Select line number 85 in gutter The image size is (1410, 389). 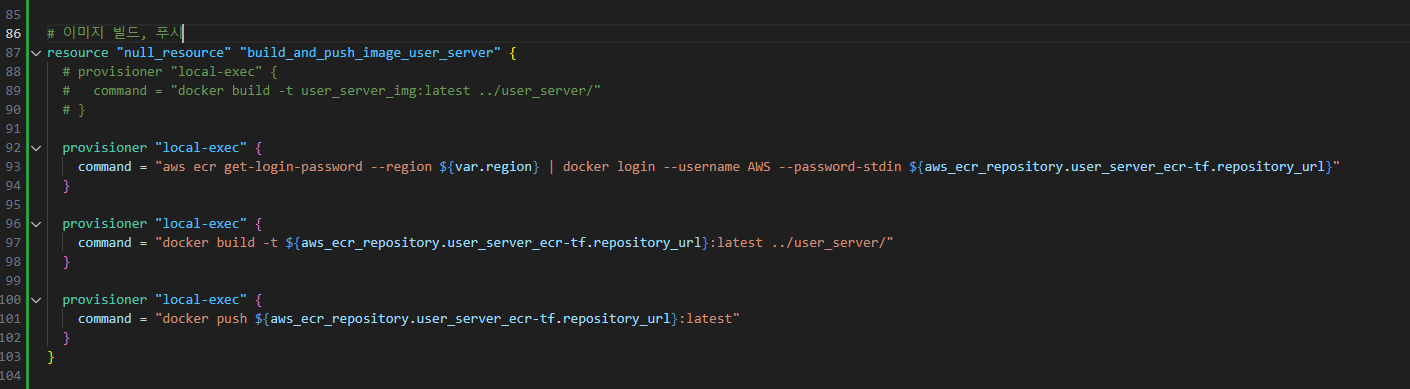coord(13,14)
